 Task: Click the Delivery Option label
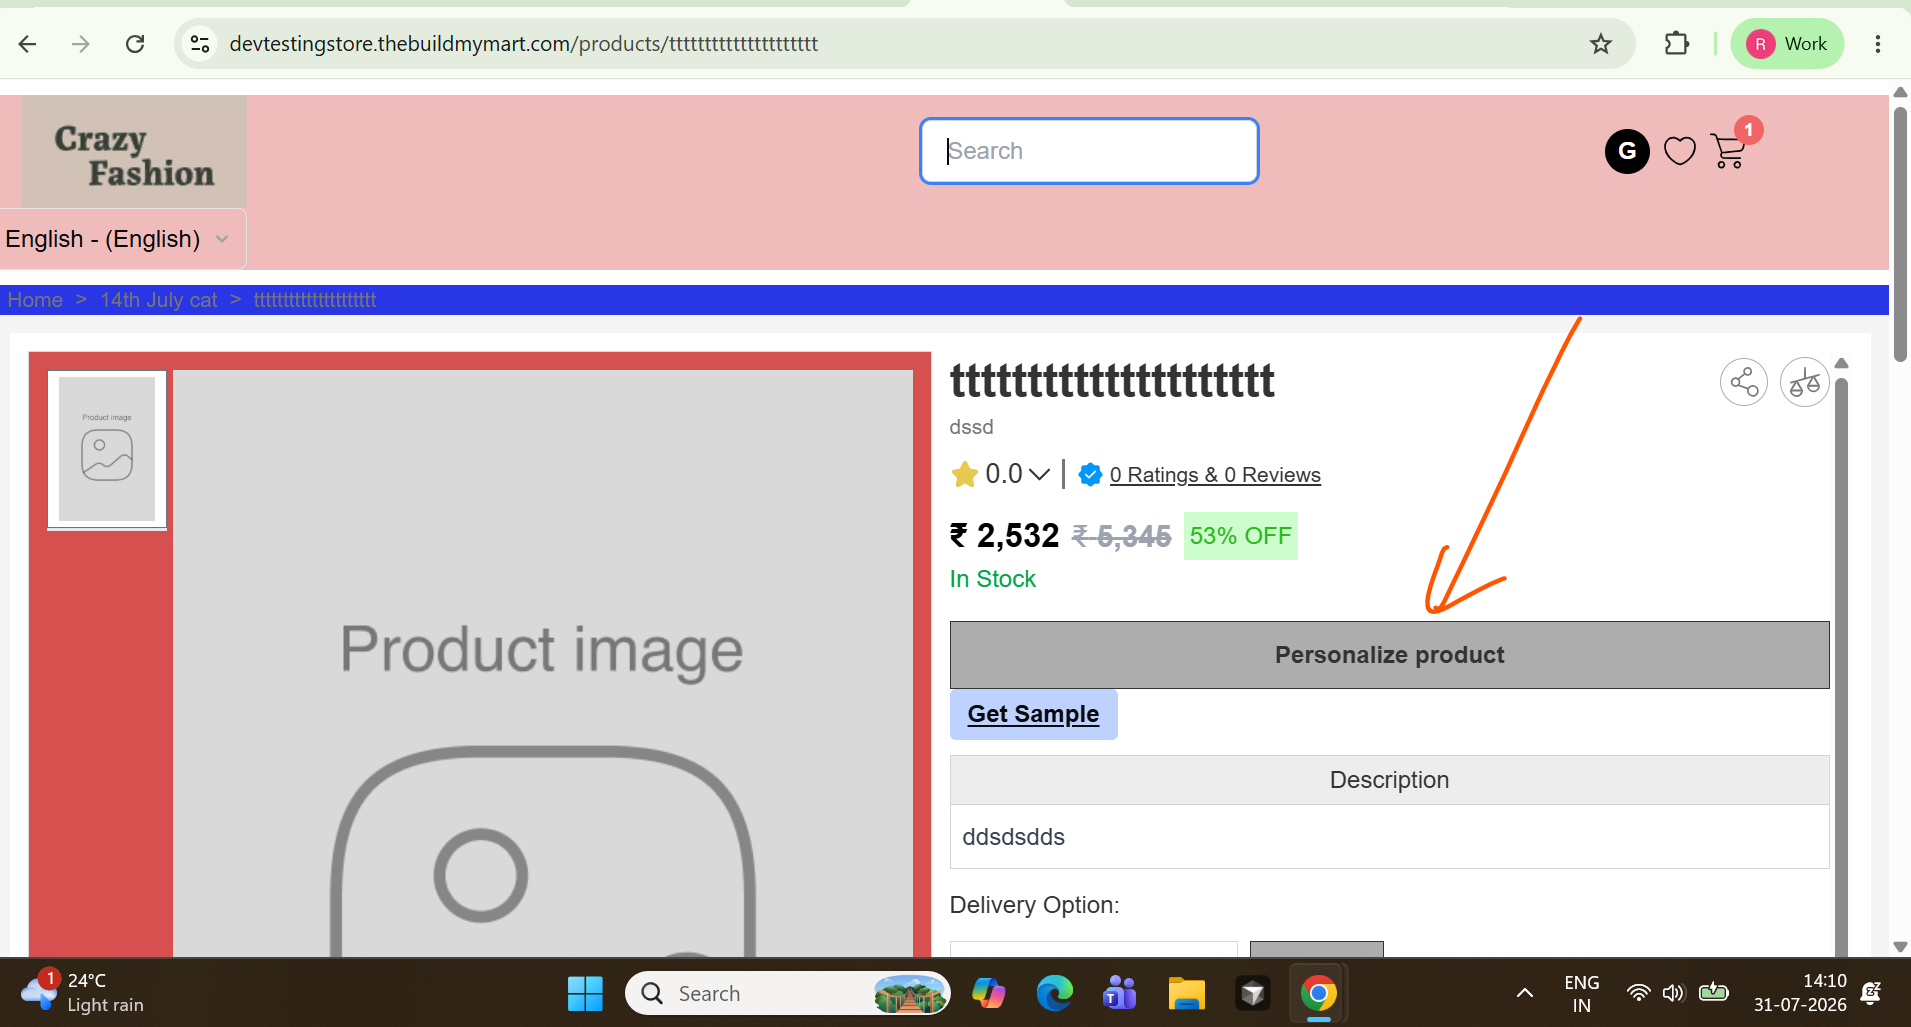[x=1035, y=905]
